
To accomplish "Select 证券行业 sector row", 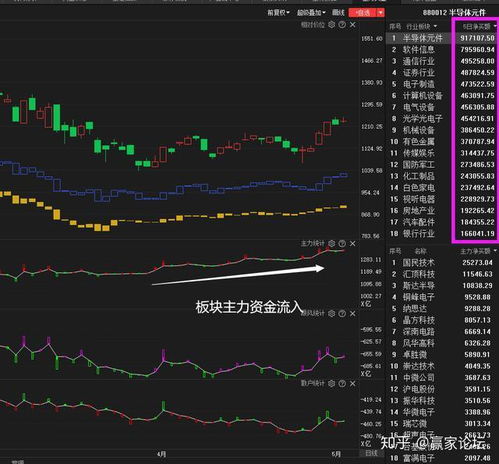I will pos(442,73).
